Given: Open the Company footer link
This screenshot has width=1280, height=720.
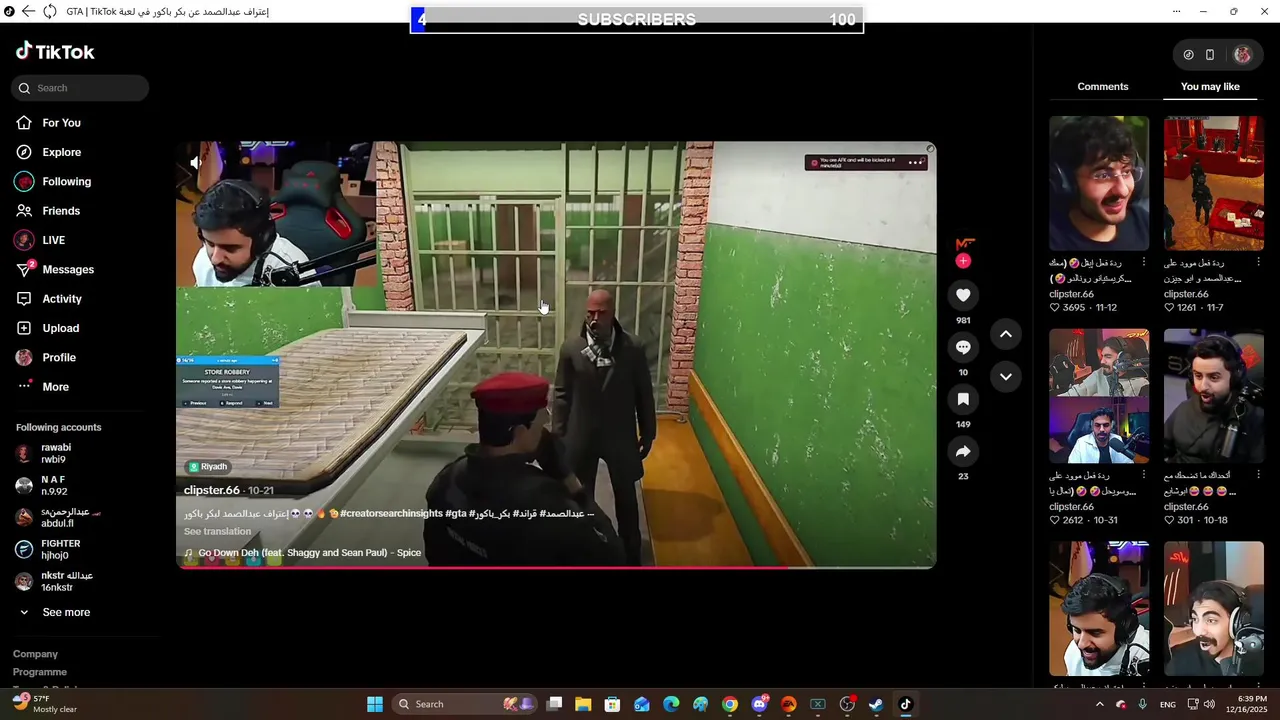Looking at the screenshot, I should 35,654.
